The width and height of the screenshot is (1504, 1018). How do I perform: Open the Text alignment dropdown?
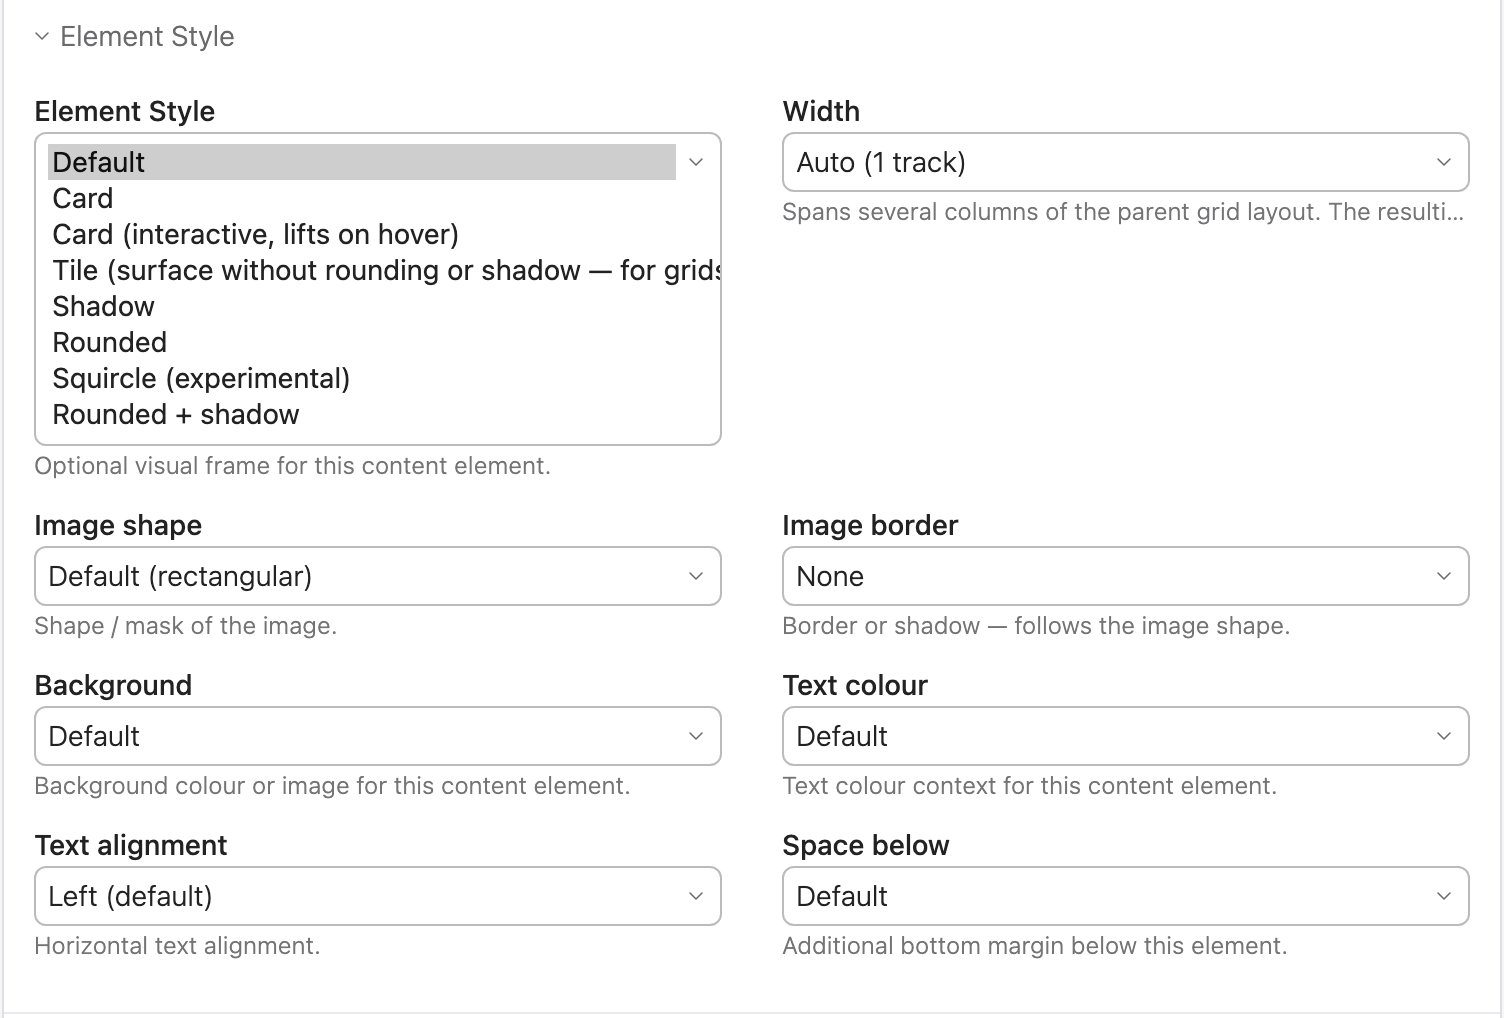pyautogui.click(x=377, y=896)
